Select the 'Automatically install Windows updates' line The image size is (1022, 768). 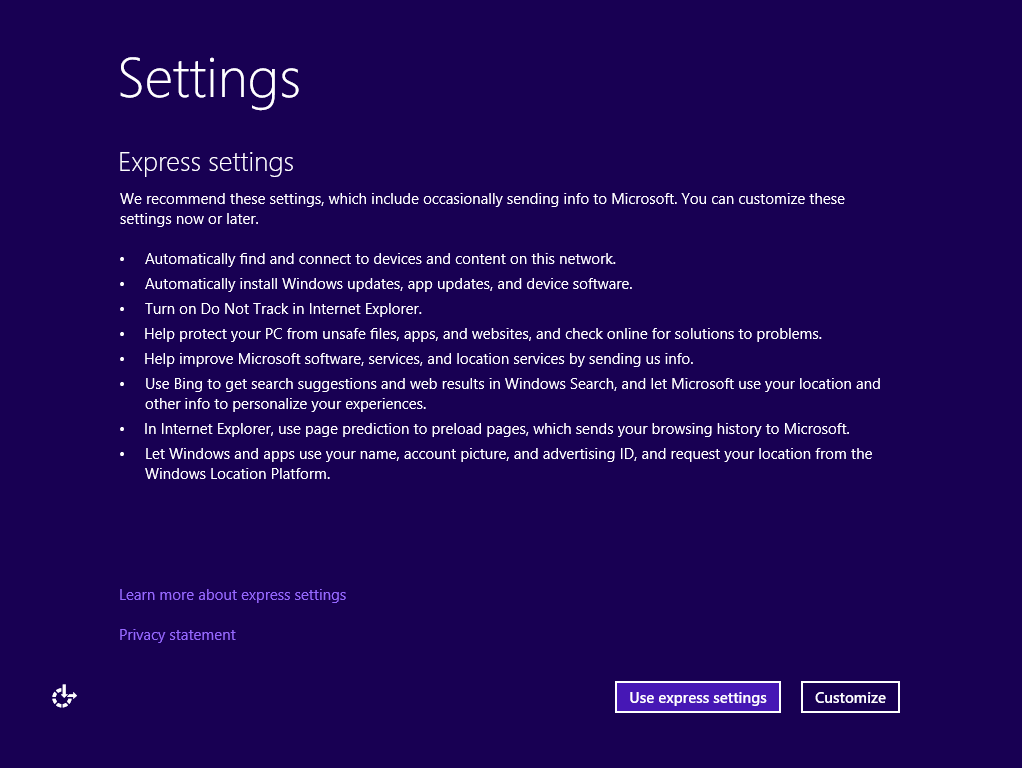388,284
